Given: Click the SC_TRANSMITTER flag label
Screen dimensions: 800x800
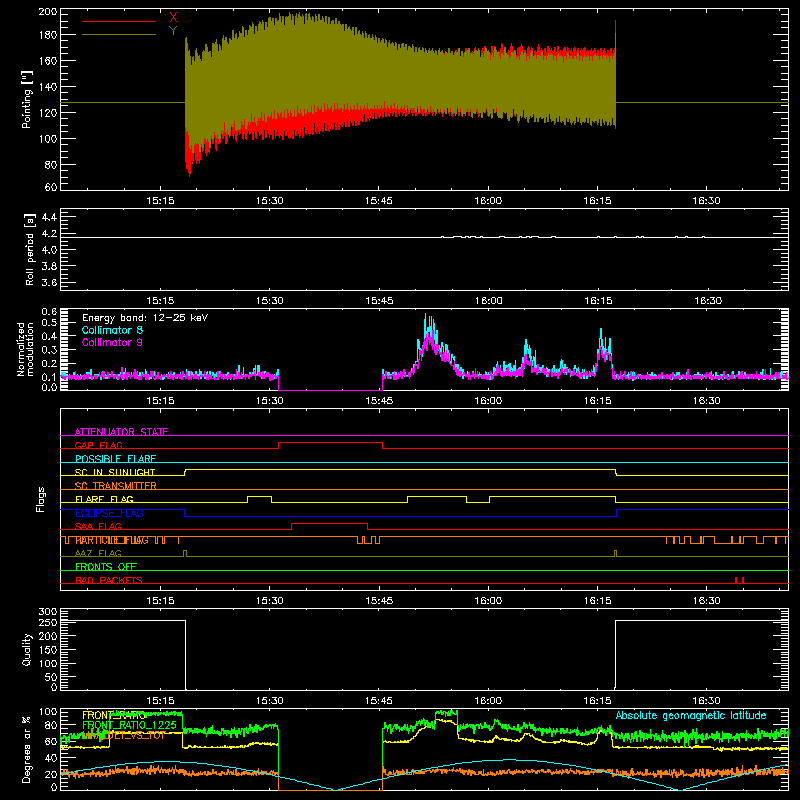Looking at the screenshot, I should [x=115, y=486].
